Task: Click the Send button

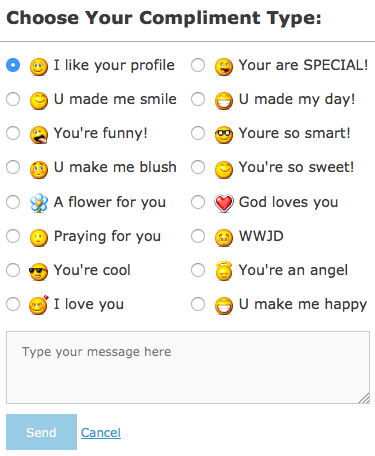Action: coord(41,432)
